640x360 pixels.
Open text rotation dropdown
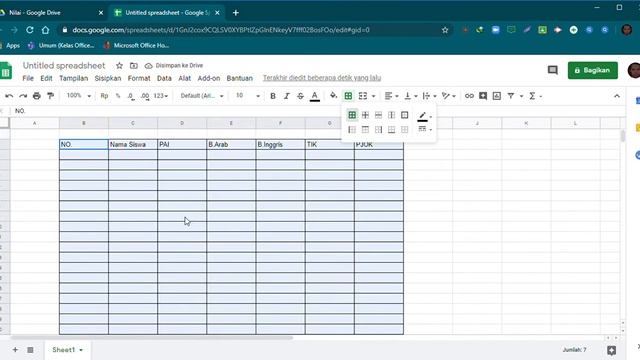(x=449, y=96)
